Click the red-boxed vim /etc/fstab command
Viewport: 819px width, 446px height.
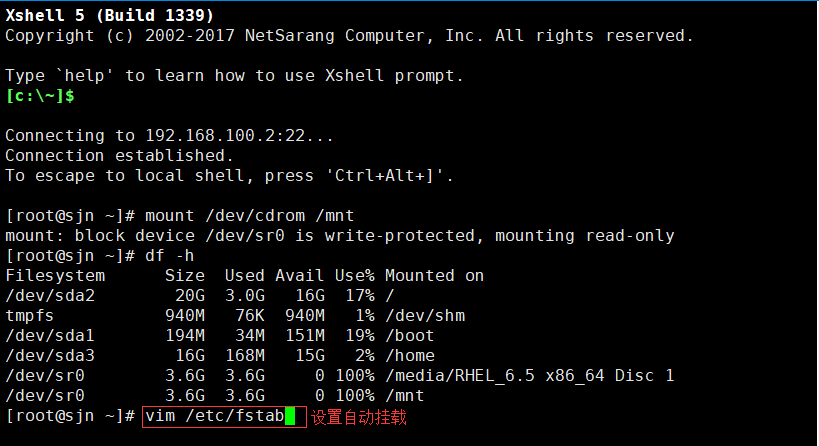(224, 417)
